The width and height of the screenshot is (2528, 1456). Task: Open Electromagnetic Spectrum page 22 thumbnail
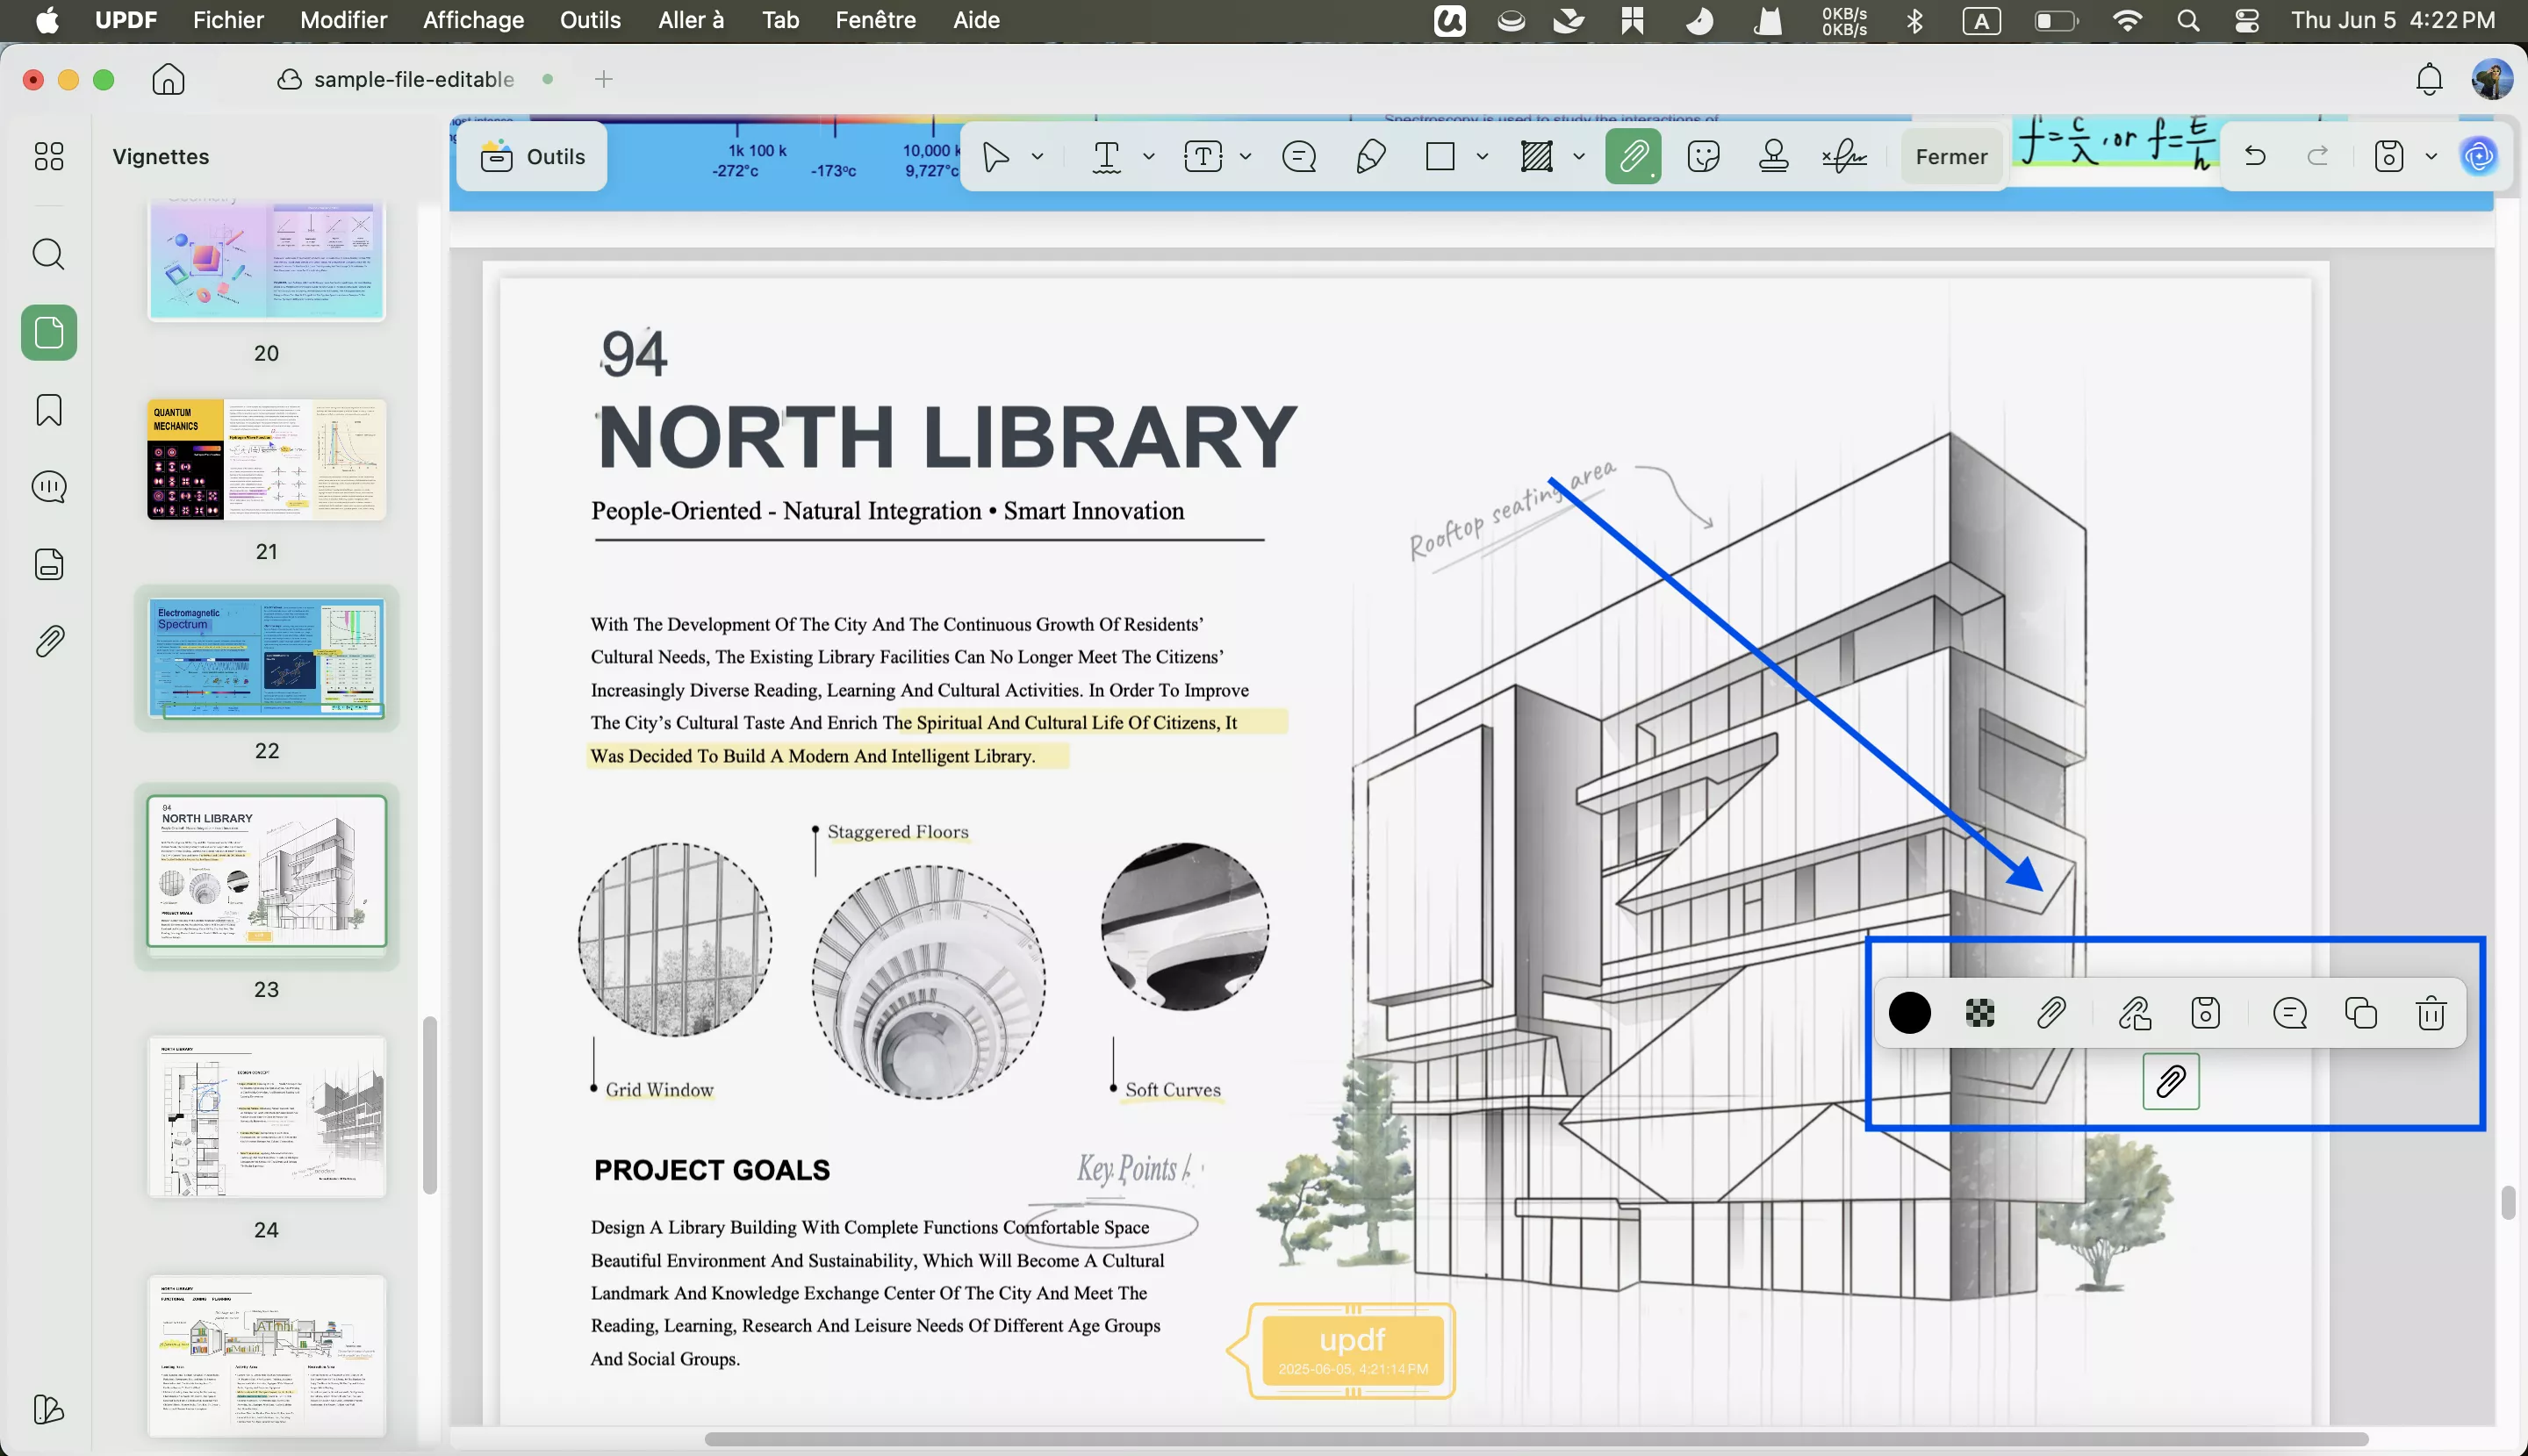[x=266, y=659]
